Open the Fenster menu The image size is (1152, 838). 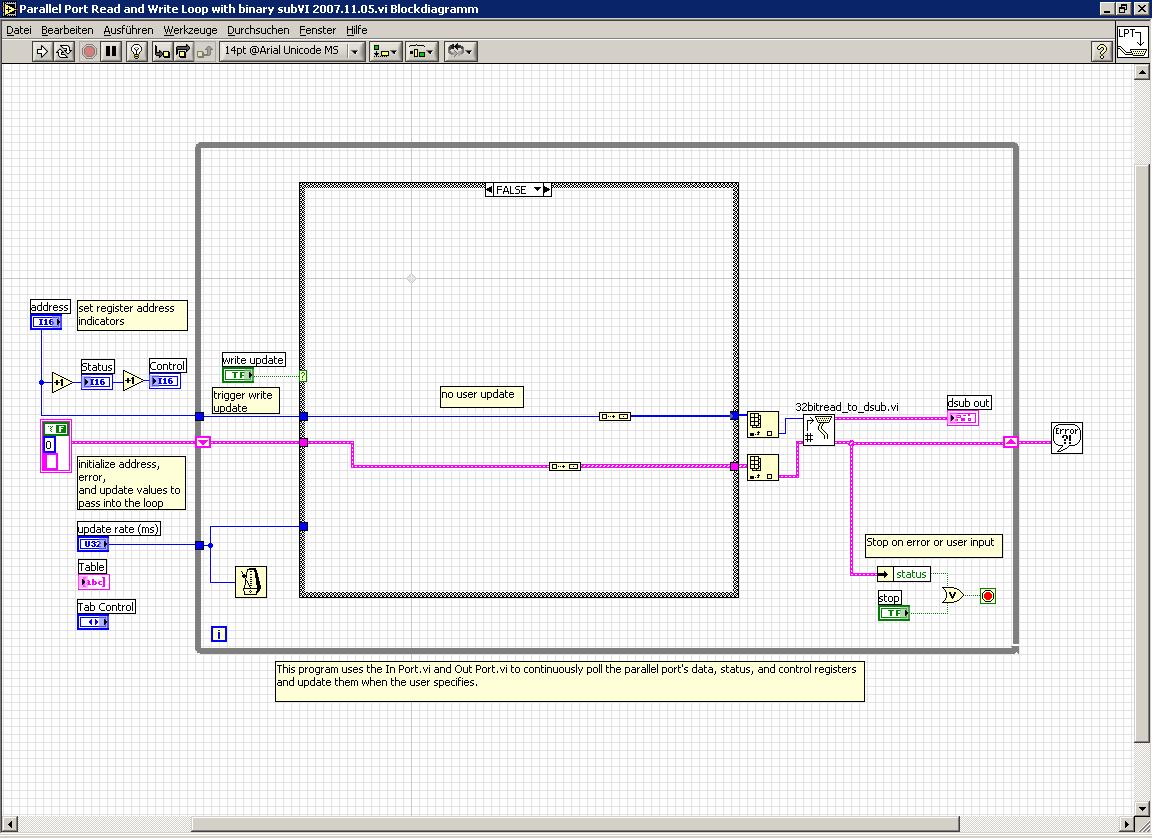click(x=317, y=30)
